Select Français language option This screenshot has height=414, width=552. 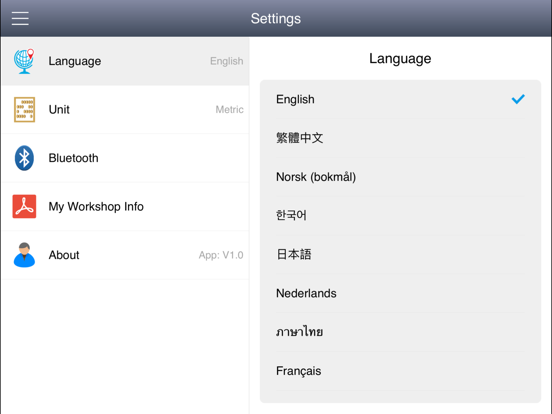click(x=400, y=371)
